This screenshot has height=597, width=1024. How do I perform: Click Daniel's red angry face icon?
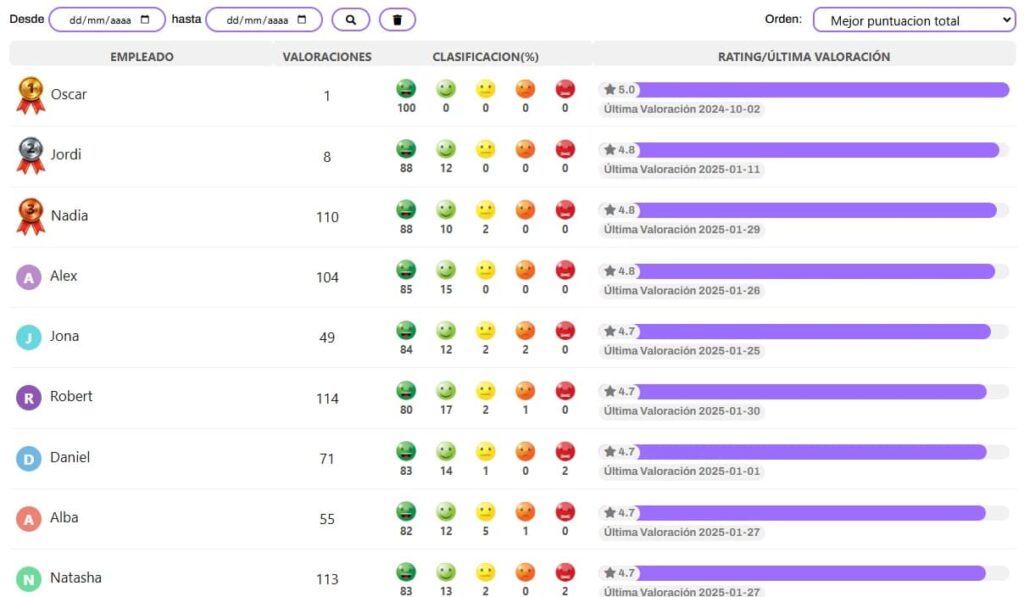[x=565, y=451]
